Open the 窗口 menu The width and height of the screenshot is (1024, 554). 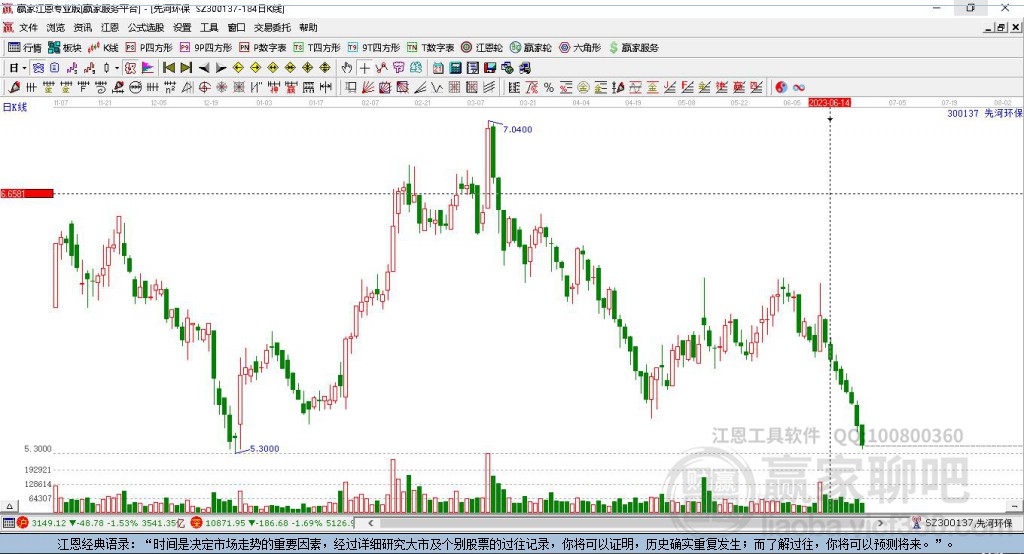236,27
